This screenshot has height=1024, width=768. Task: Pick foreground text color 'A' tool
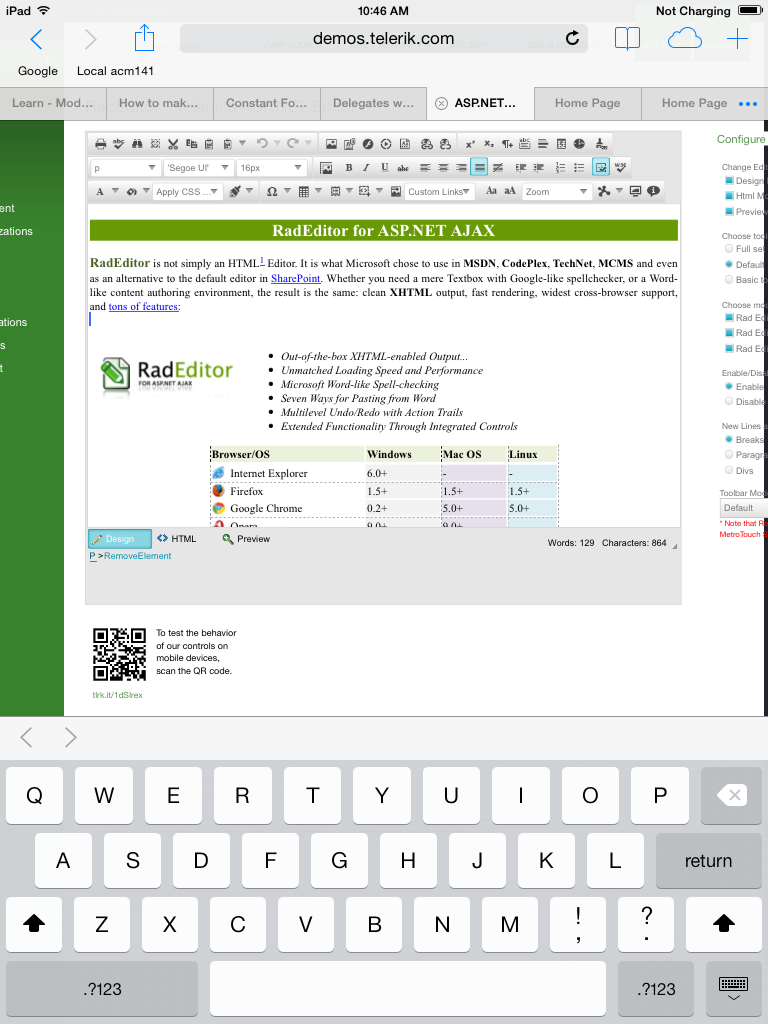tap(99, 191)
